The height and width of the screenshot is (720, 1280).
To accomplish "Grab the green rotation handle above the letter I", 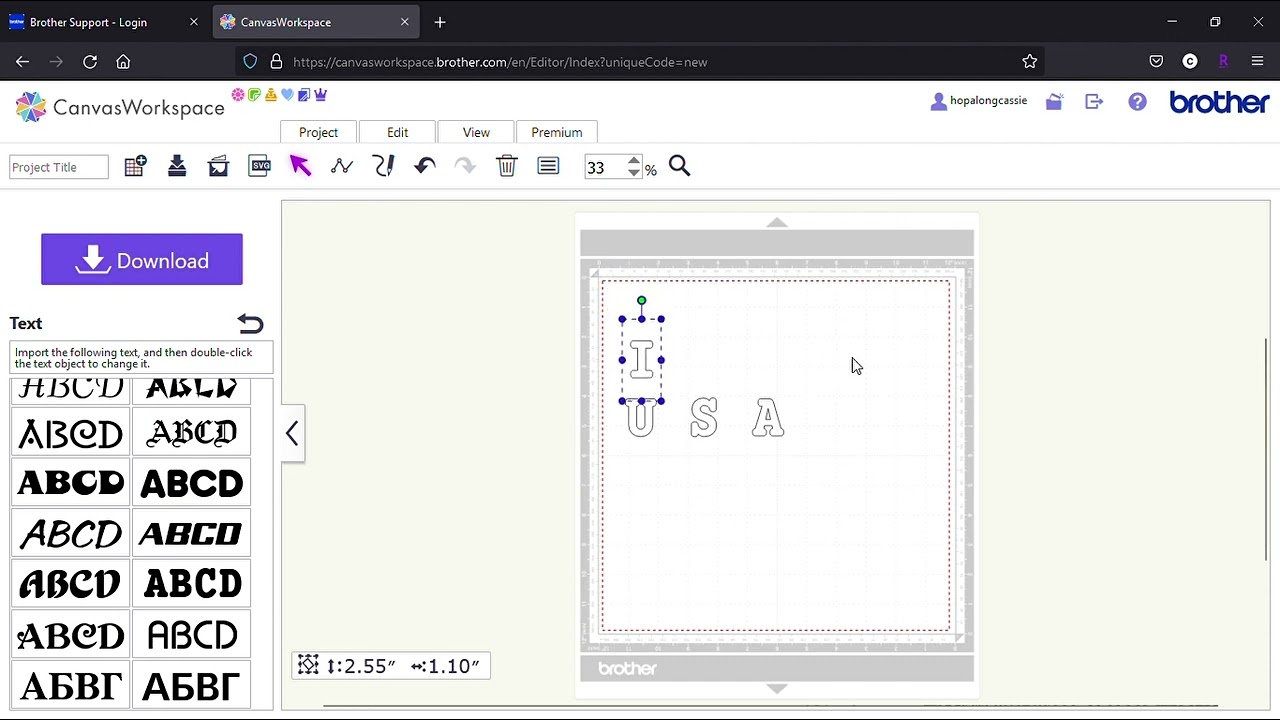I will point(642,300).
